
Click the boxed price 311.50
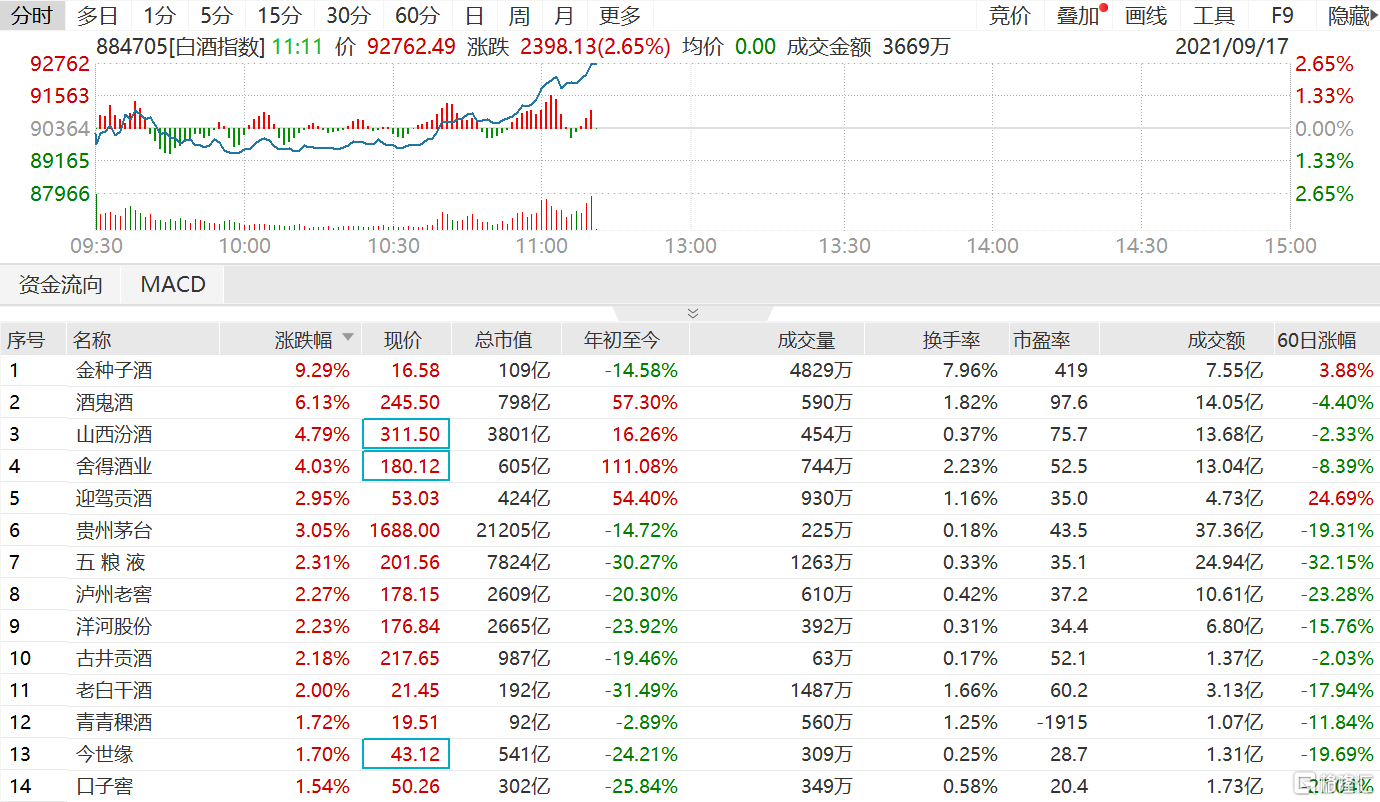407,434
